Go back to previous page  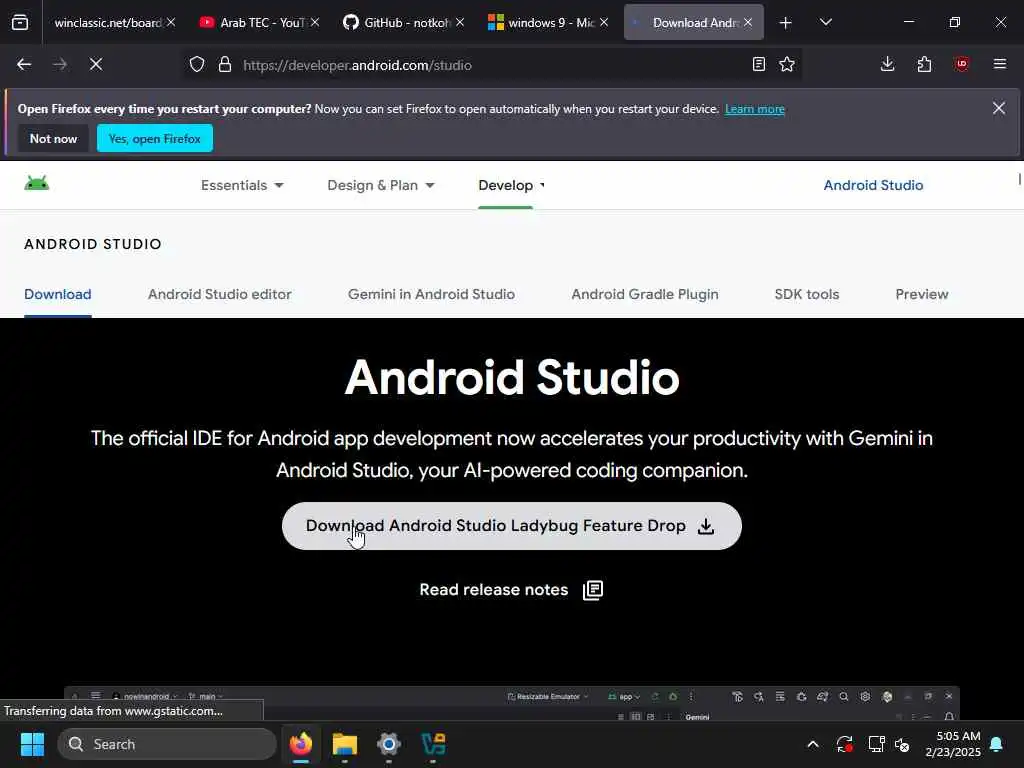[x=24, y=65]
